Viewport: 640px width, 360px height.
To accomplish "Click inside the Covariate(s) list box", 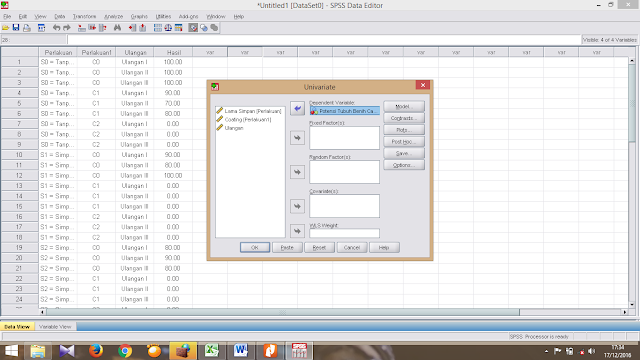I will [x=344, y=206].
